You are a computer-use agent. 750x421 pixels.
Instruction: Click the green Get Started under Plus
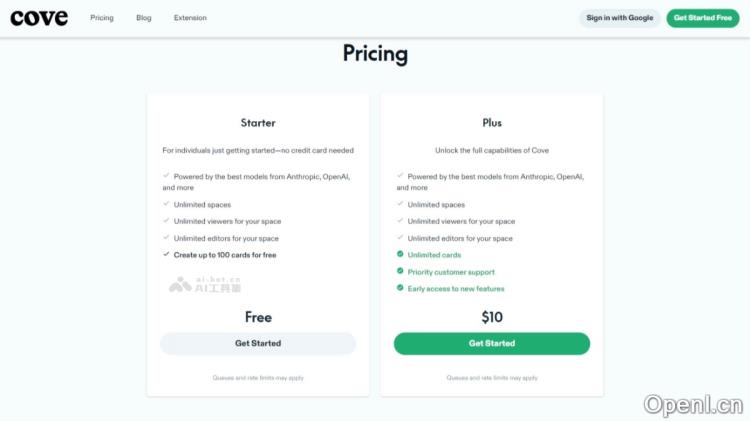[x=492, y=343]
